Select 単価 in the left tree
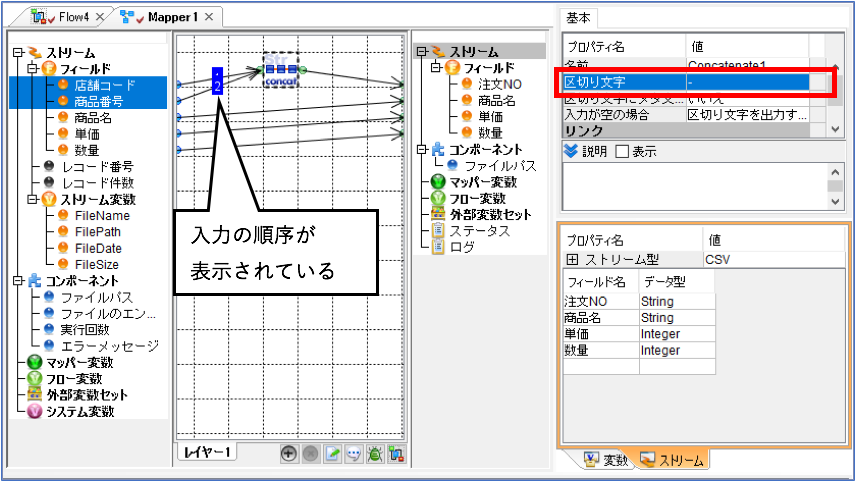 pyautogui.click(x=87, y=134)
